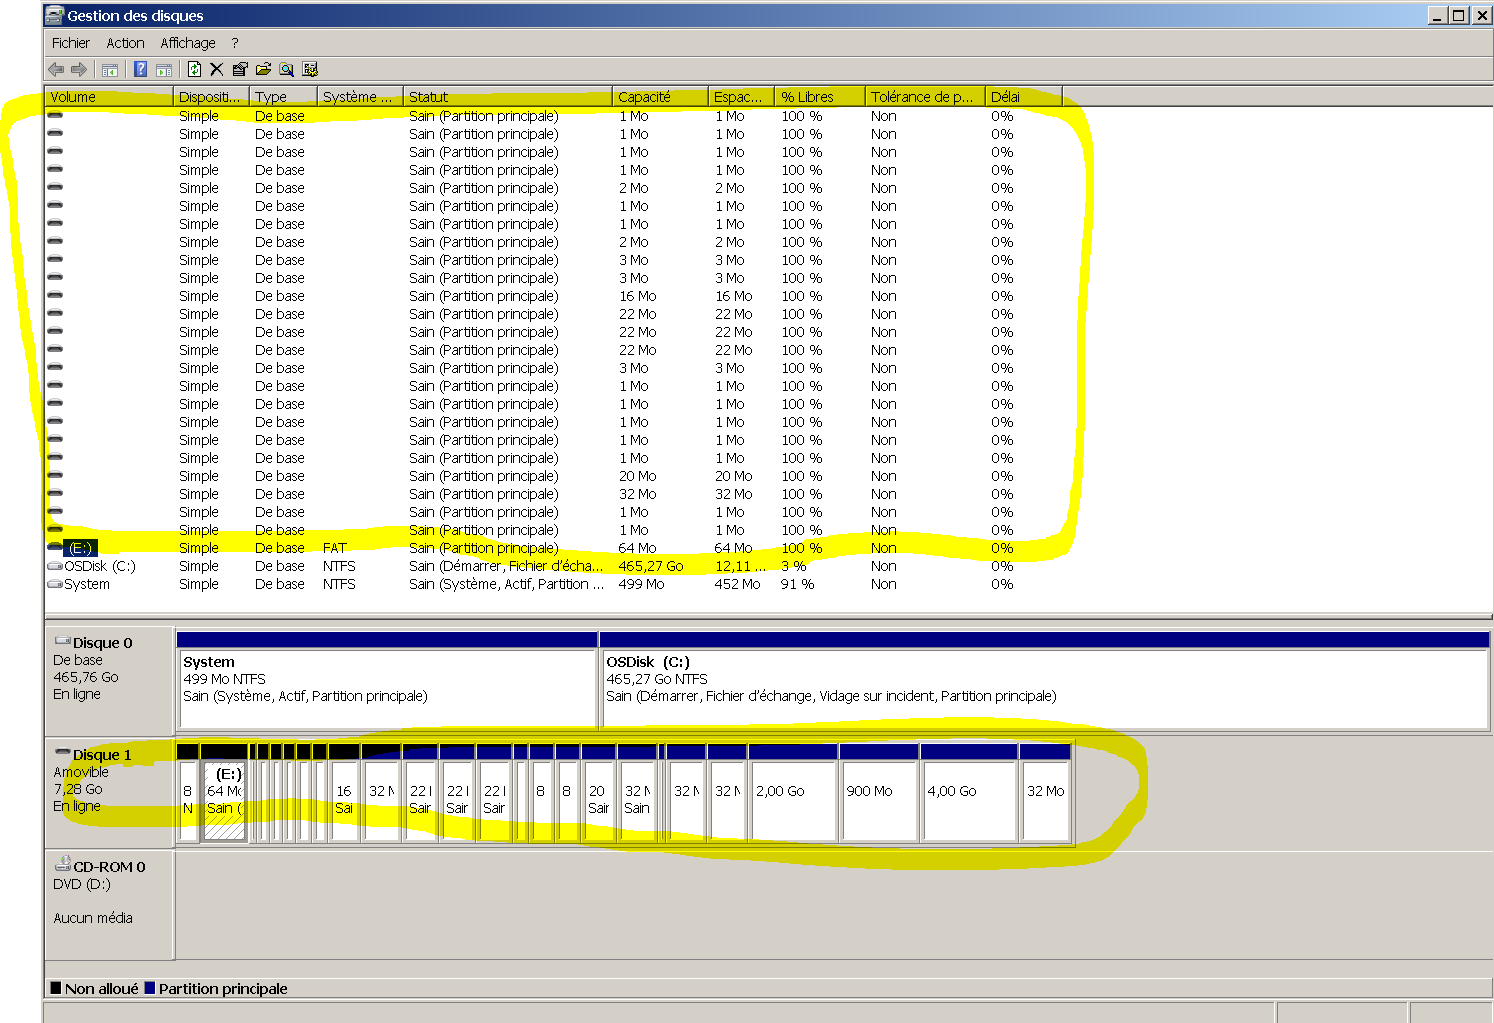This screenshot has height=1023, width=1494.
Task: Click the Gestion des disques title bar icon
Action: [x=54, y=15]
